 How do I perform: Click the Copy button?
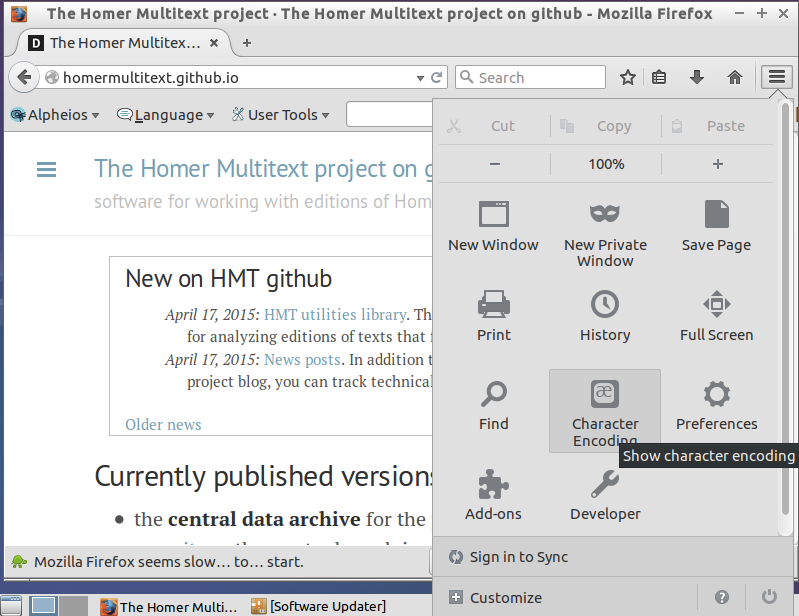[605, 126]
